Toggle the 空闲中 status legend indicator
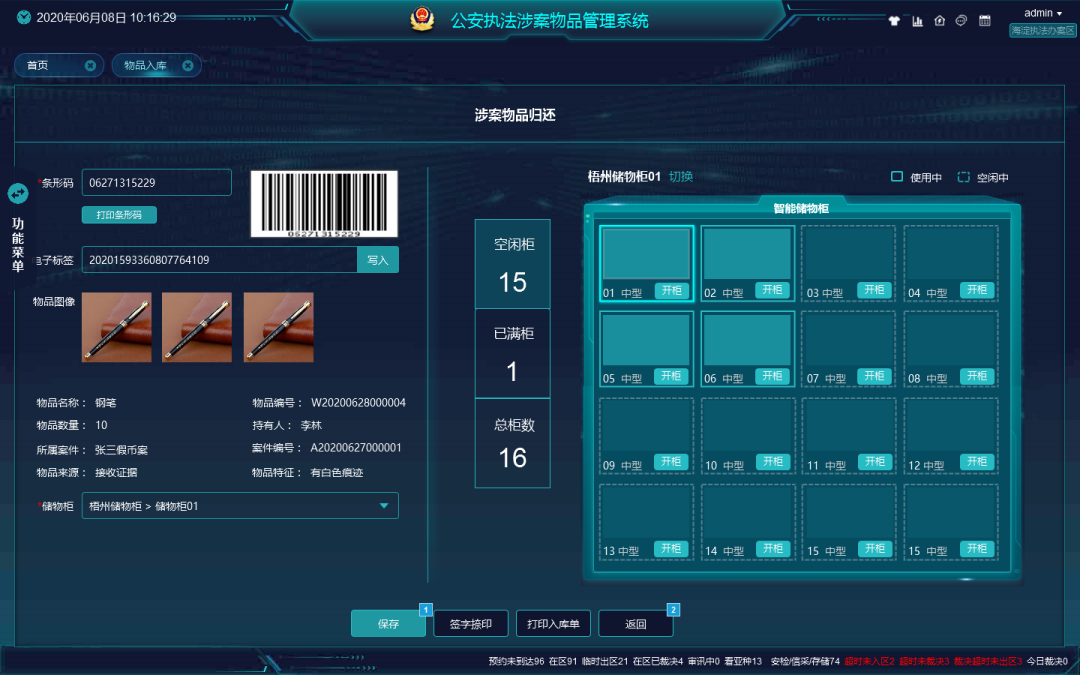Image resolution: width=1080 pixels, height=675 pixels. pos(961,176)
